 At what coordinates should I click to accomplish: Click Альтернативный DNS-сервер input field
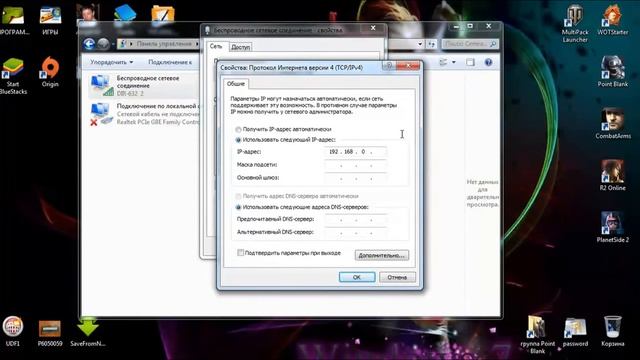coord(356,233)
